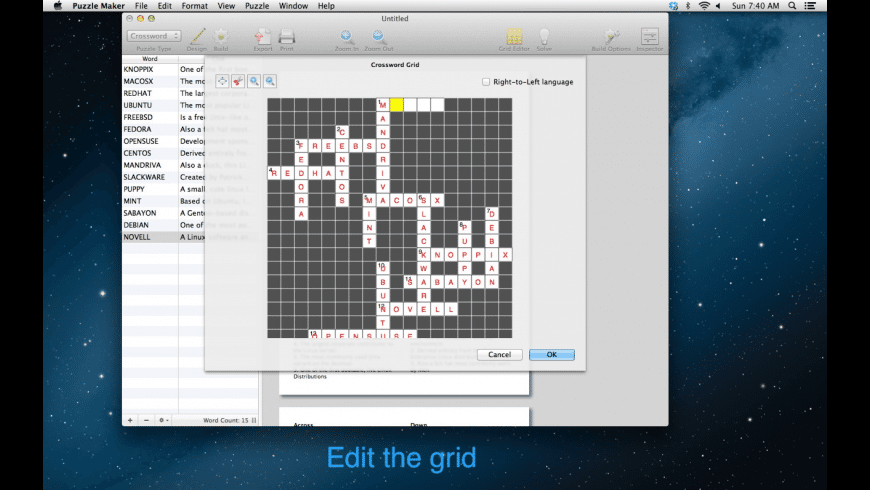Click the clock showing Sun 7:40 AM
The image size is (870, 490).
tap(755, 6)
